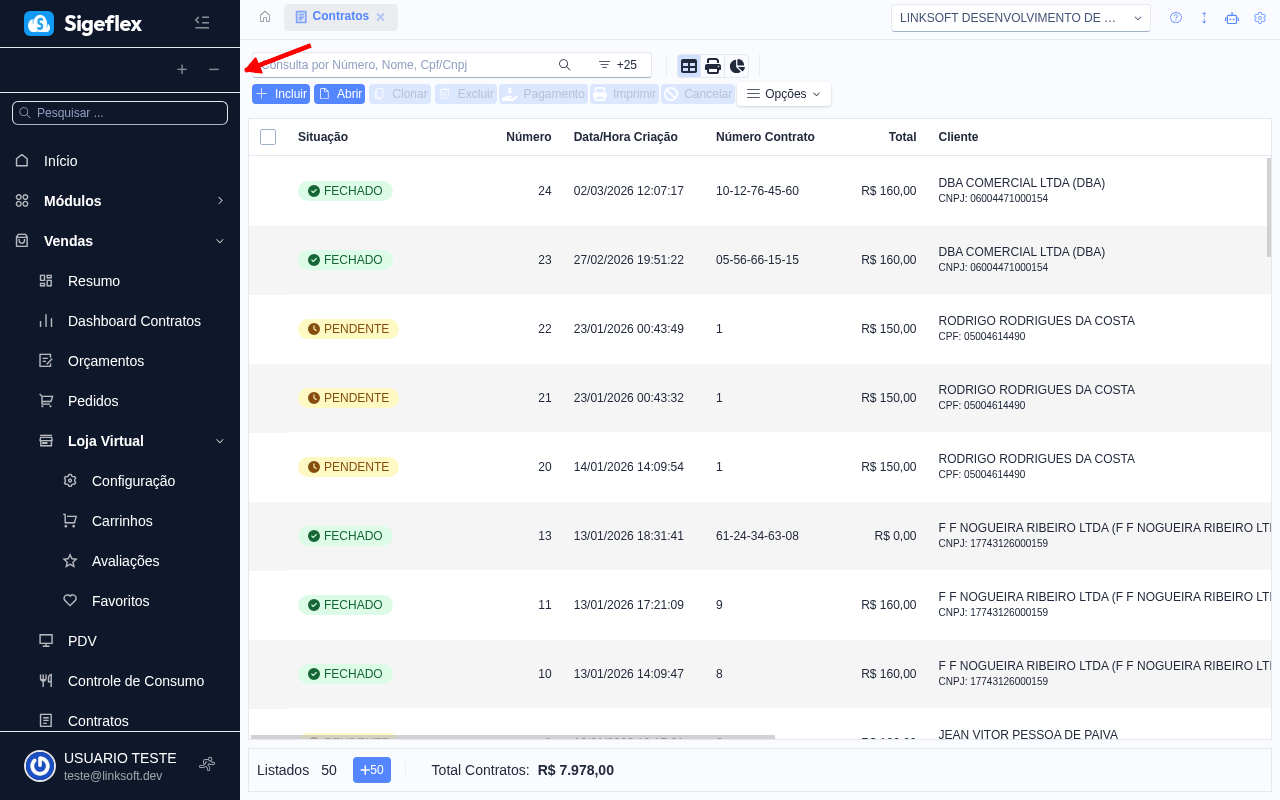The height and width of the screenshot is (800, 1280).
Task: Expand all menu items with the plus icon
Action: pos(182,69)
